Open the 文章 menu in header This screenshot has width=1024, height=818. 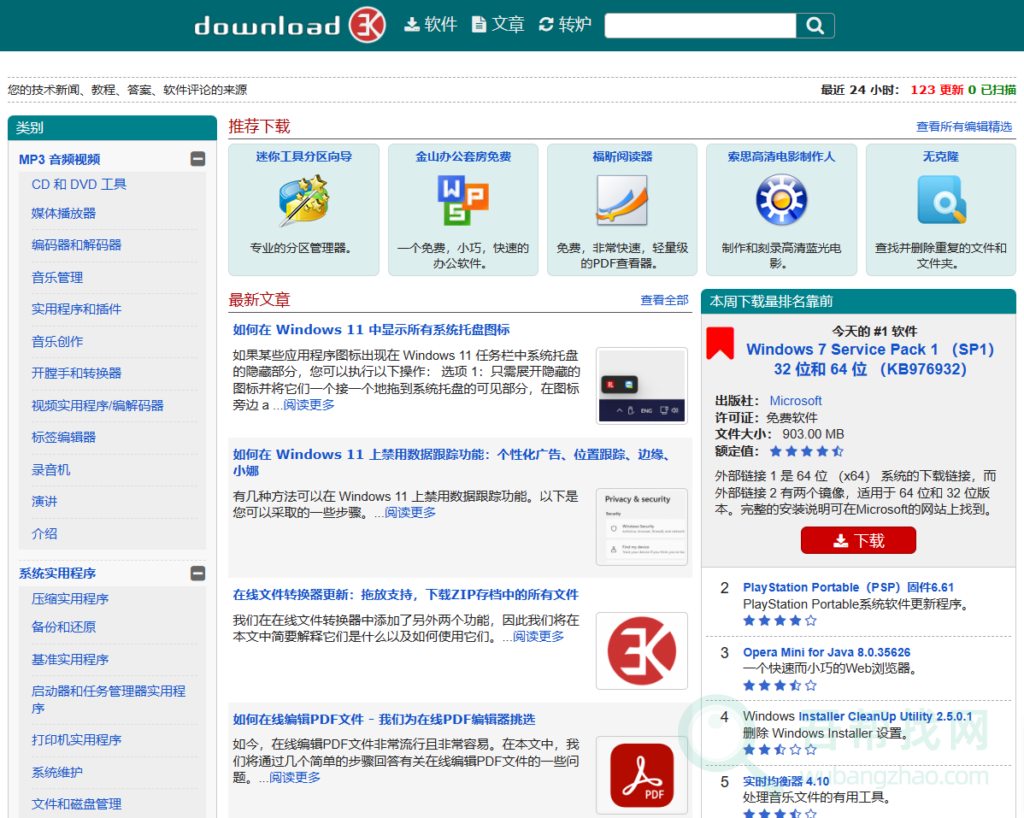(498, 25)
